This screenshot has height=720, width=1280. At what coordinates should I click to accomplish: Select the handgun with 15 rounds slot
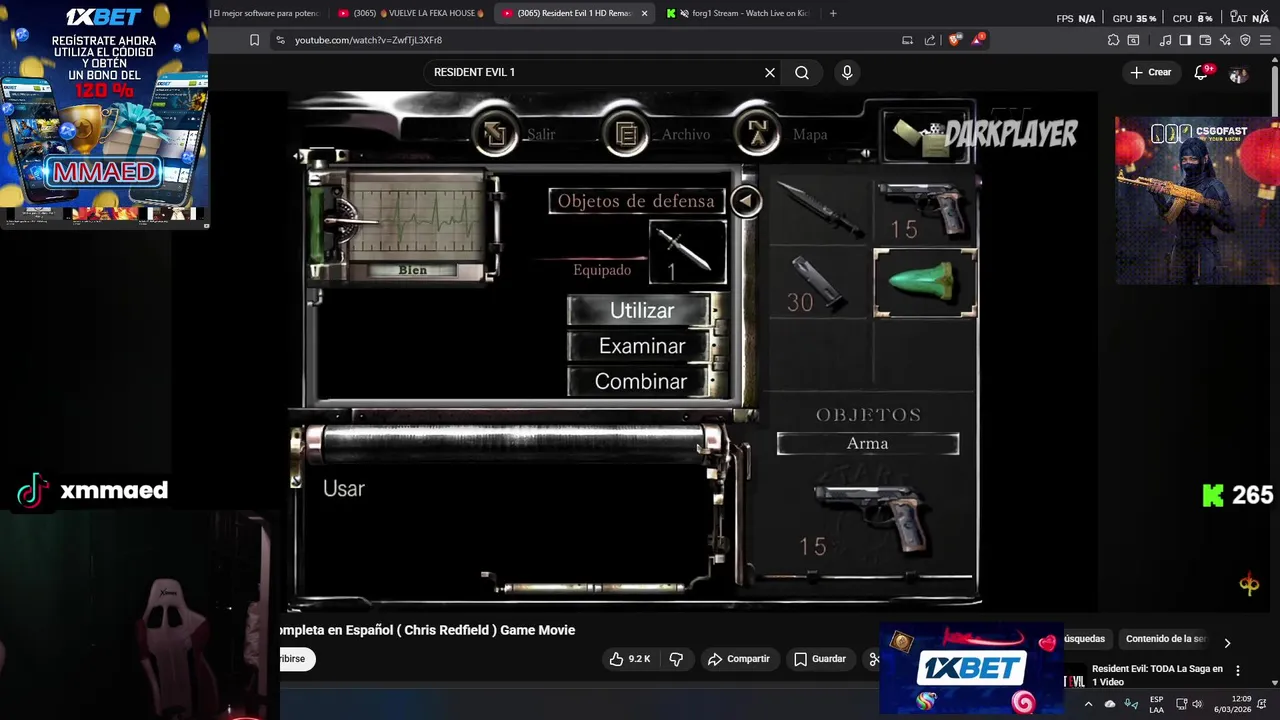(x=924, y=210)
